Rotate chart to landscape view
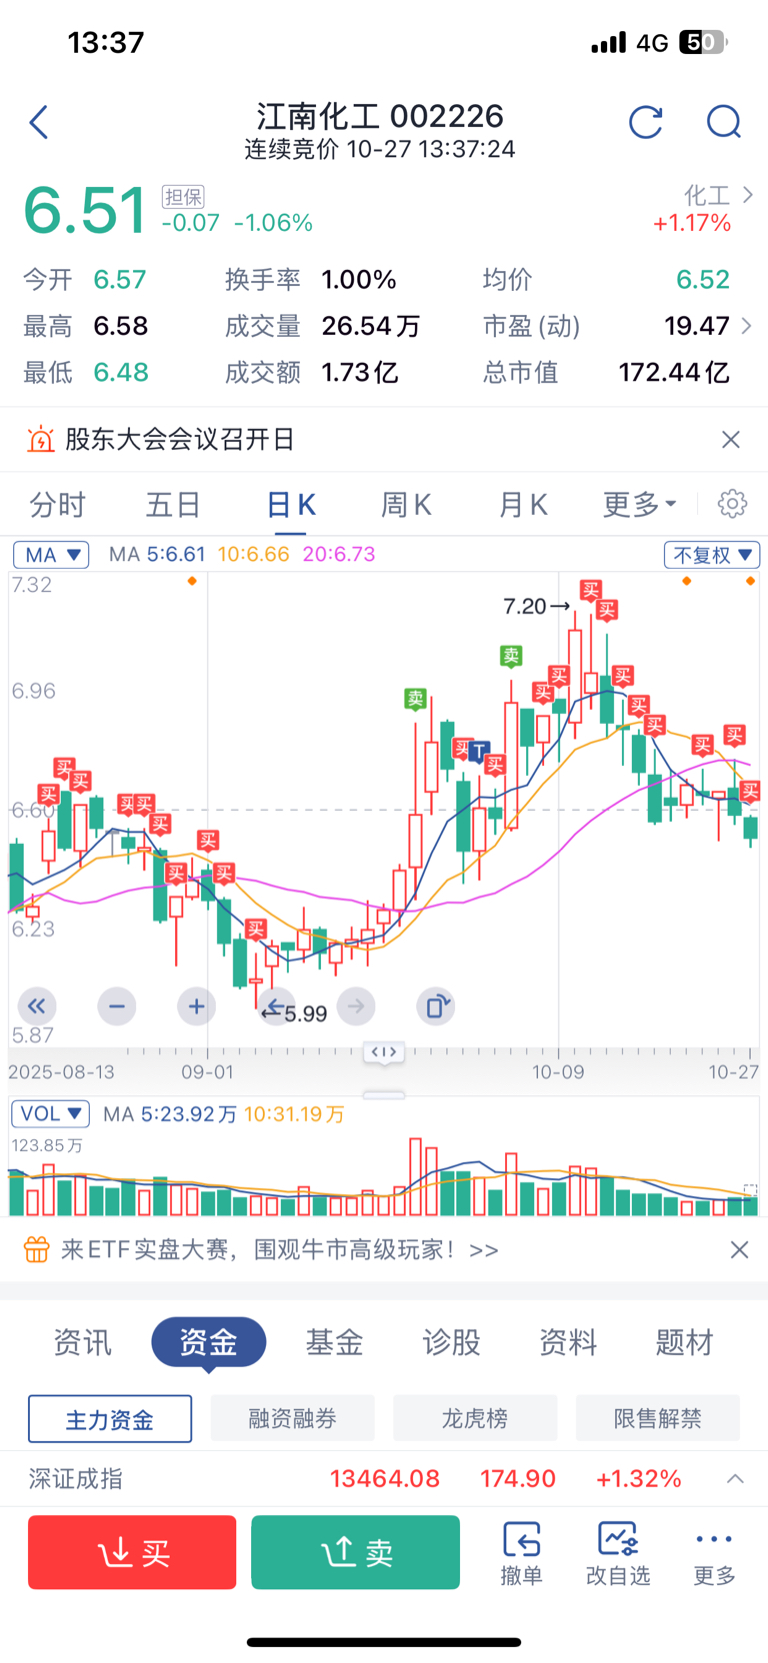768x1663 pixels. (436, 1006)
